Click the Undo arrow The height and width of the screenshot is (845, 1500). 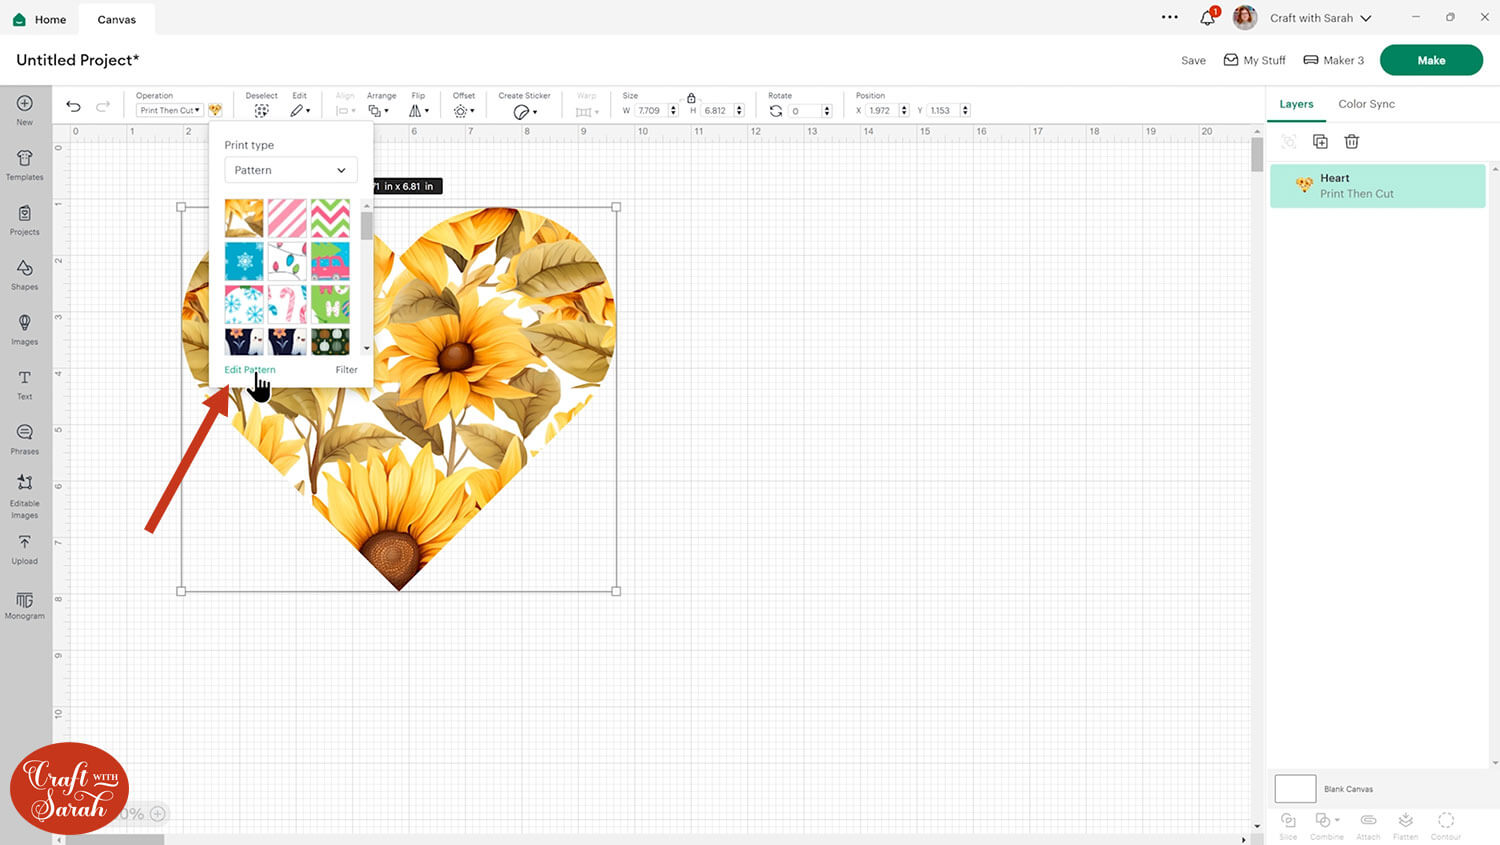click(x=73, y=107)
